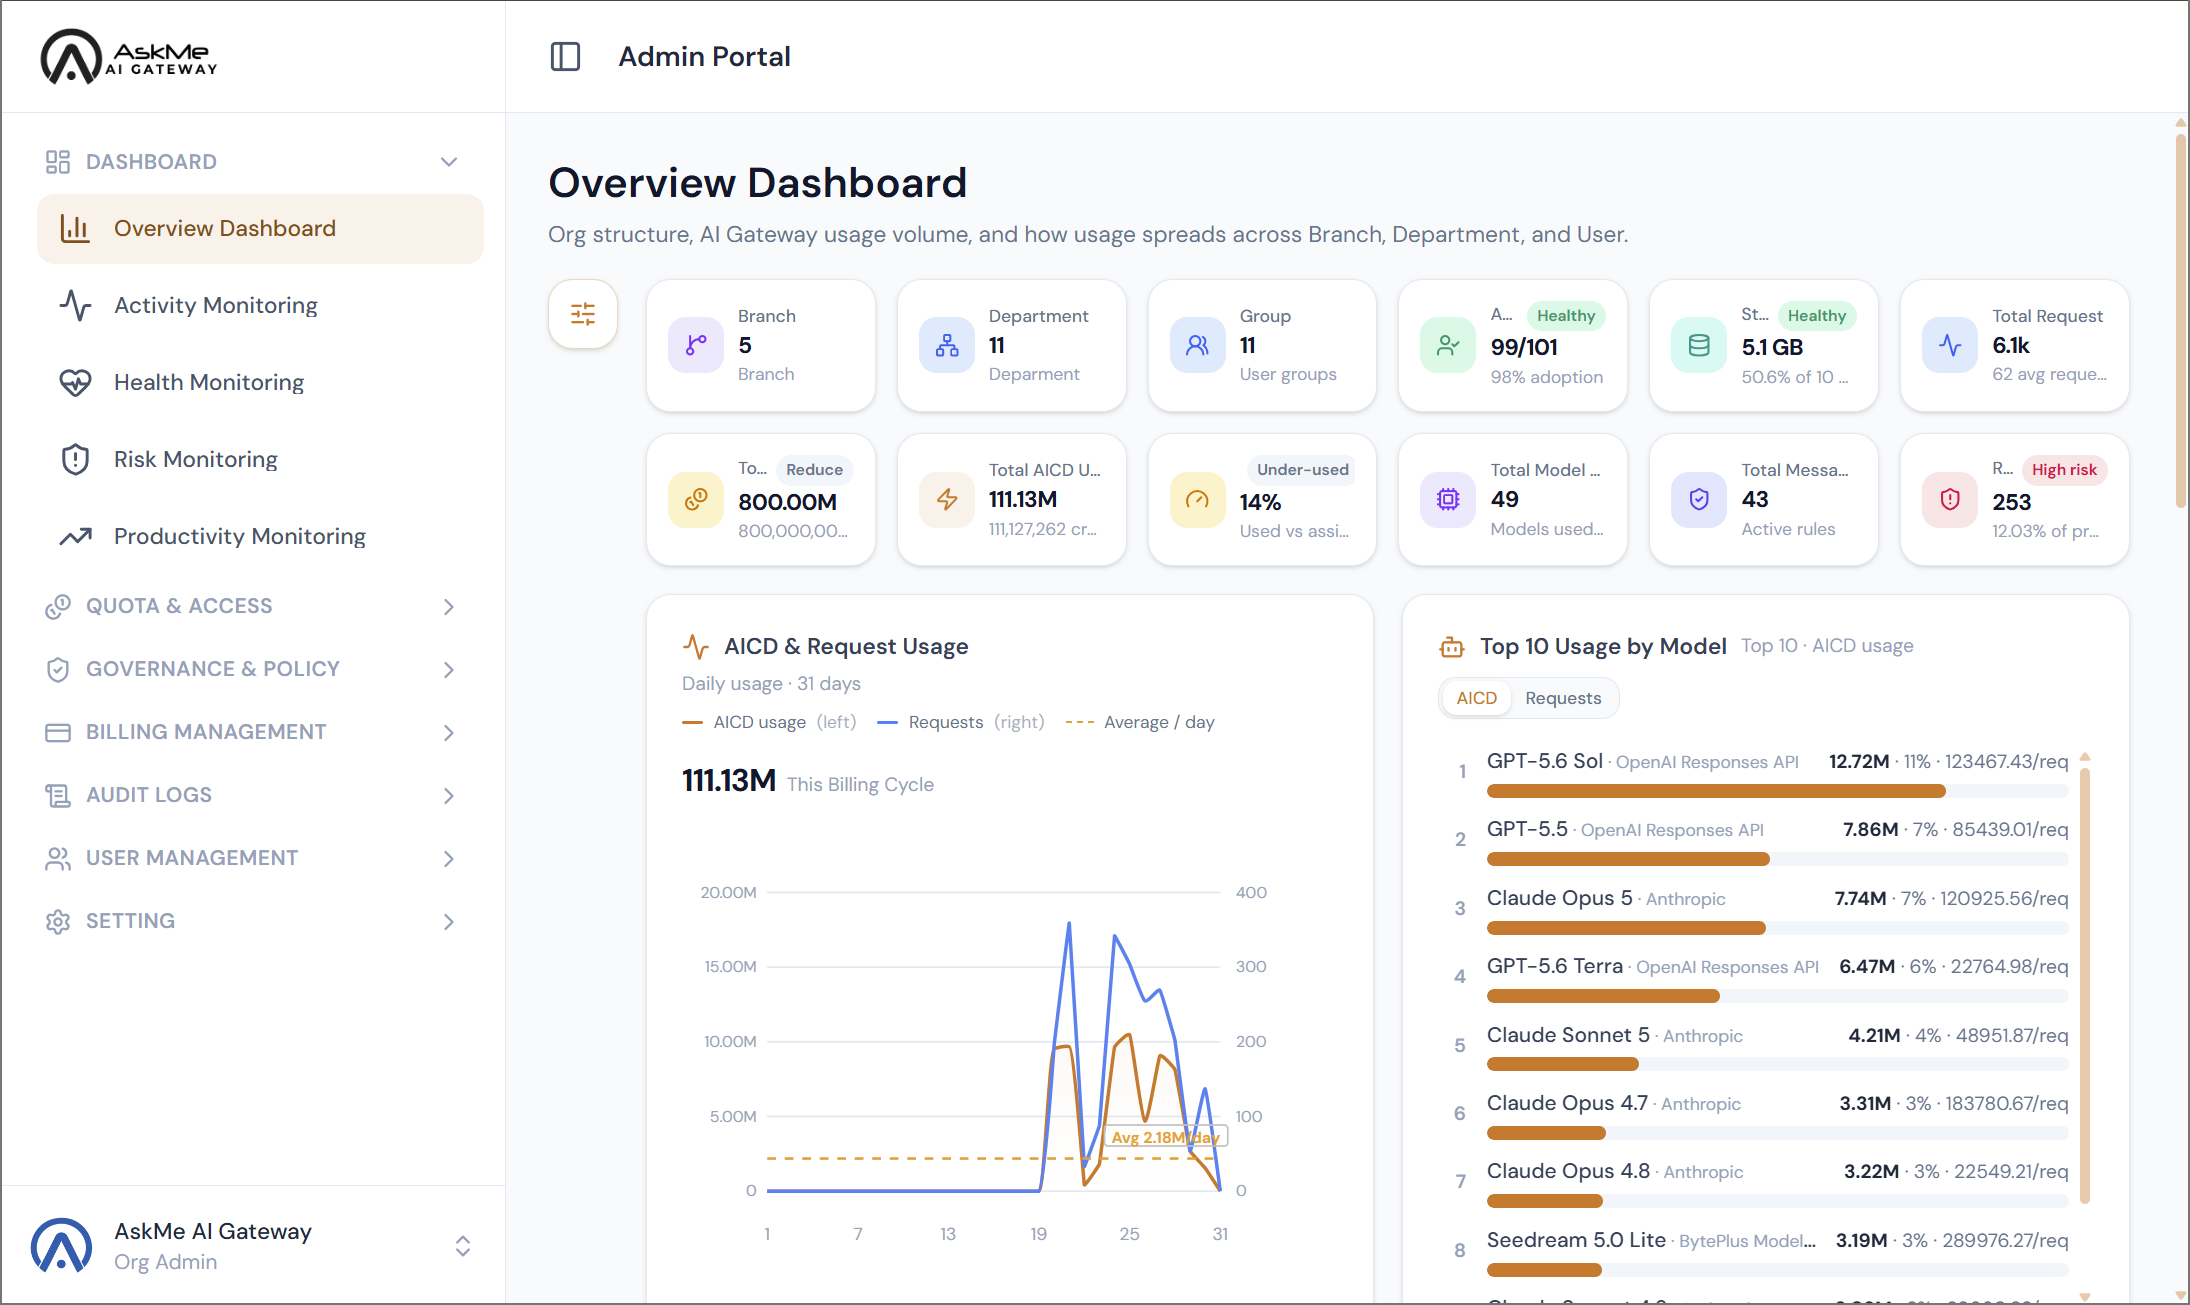The image size is (2190, 1305).
Task: Open the dashboard filter settings button
Action: pyautogui.click(x=583, y=314)
